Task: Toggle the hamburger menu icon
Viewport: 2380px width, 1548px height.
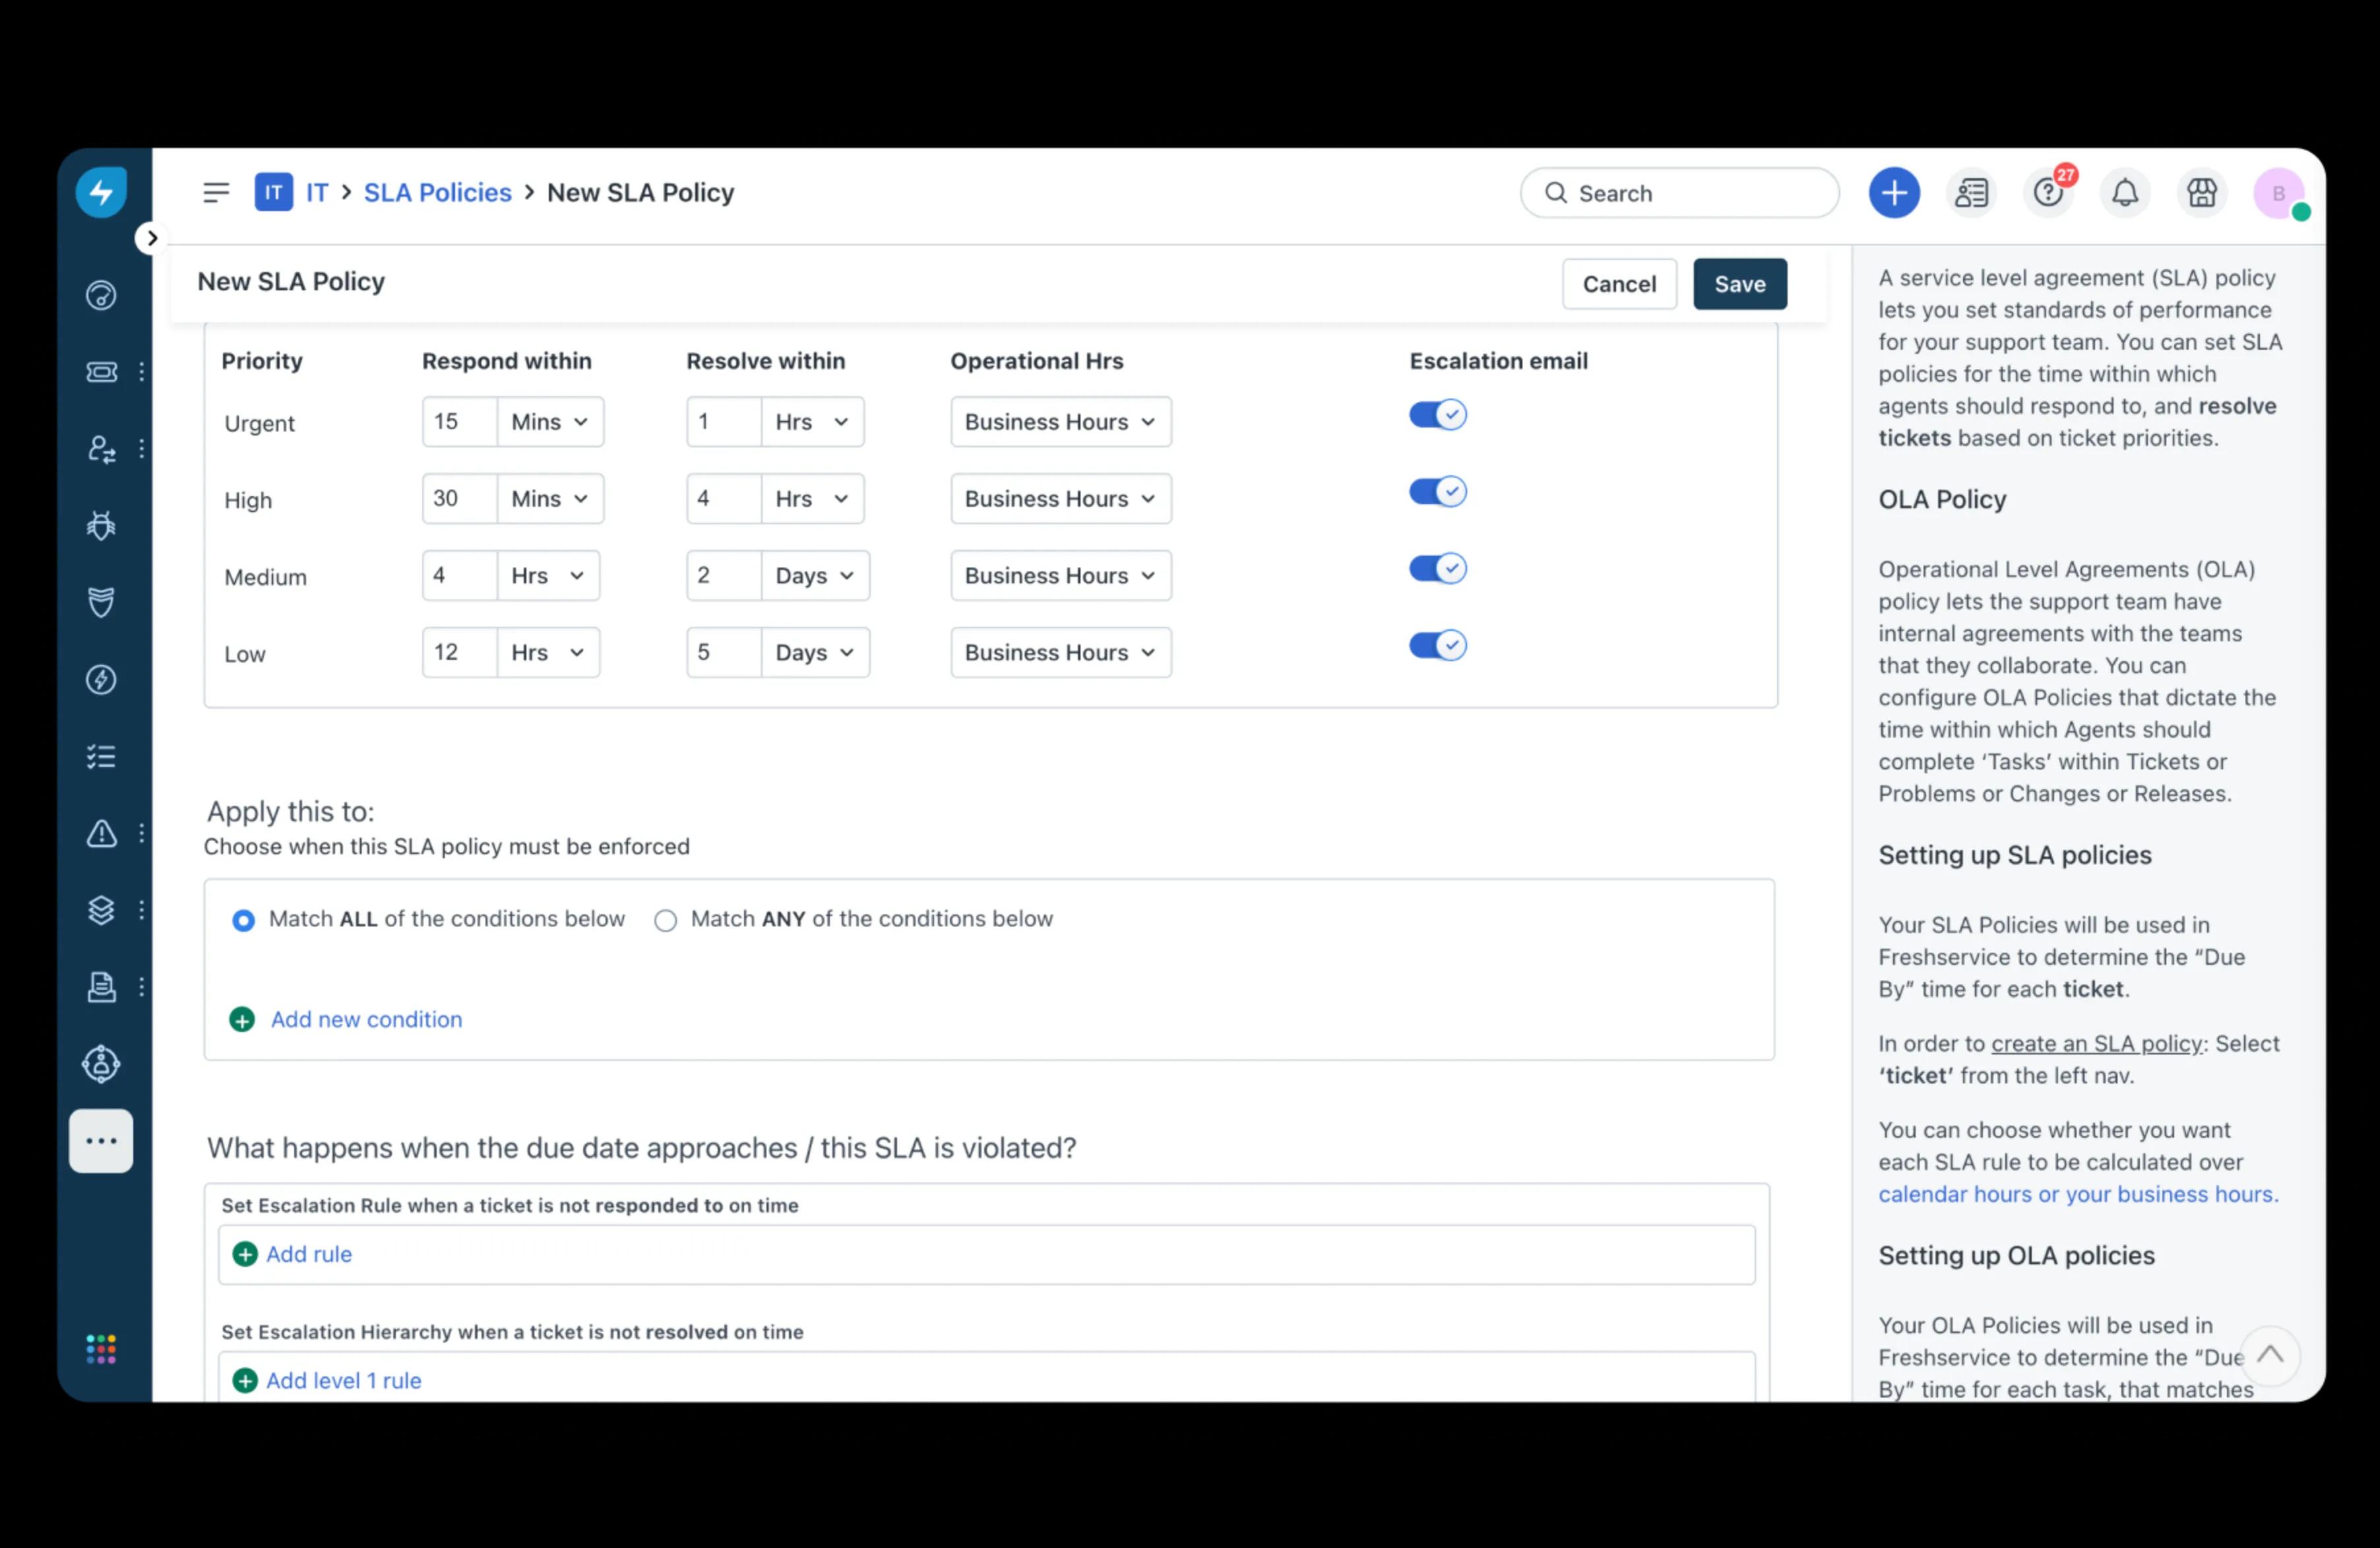Action: 216,192
